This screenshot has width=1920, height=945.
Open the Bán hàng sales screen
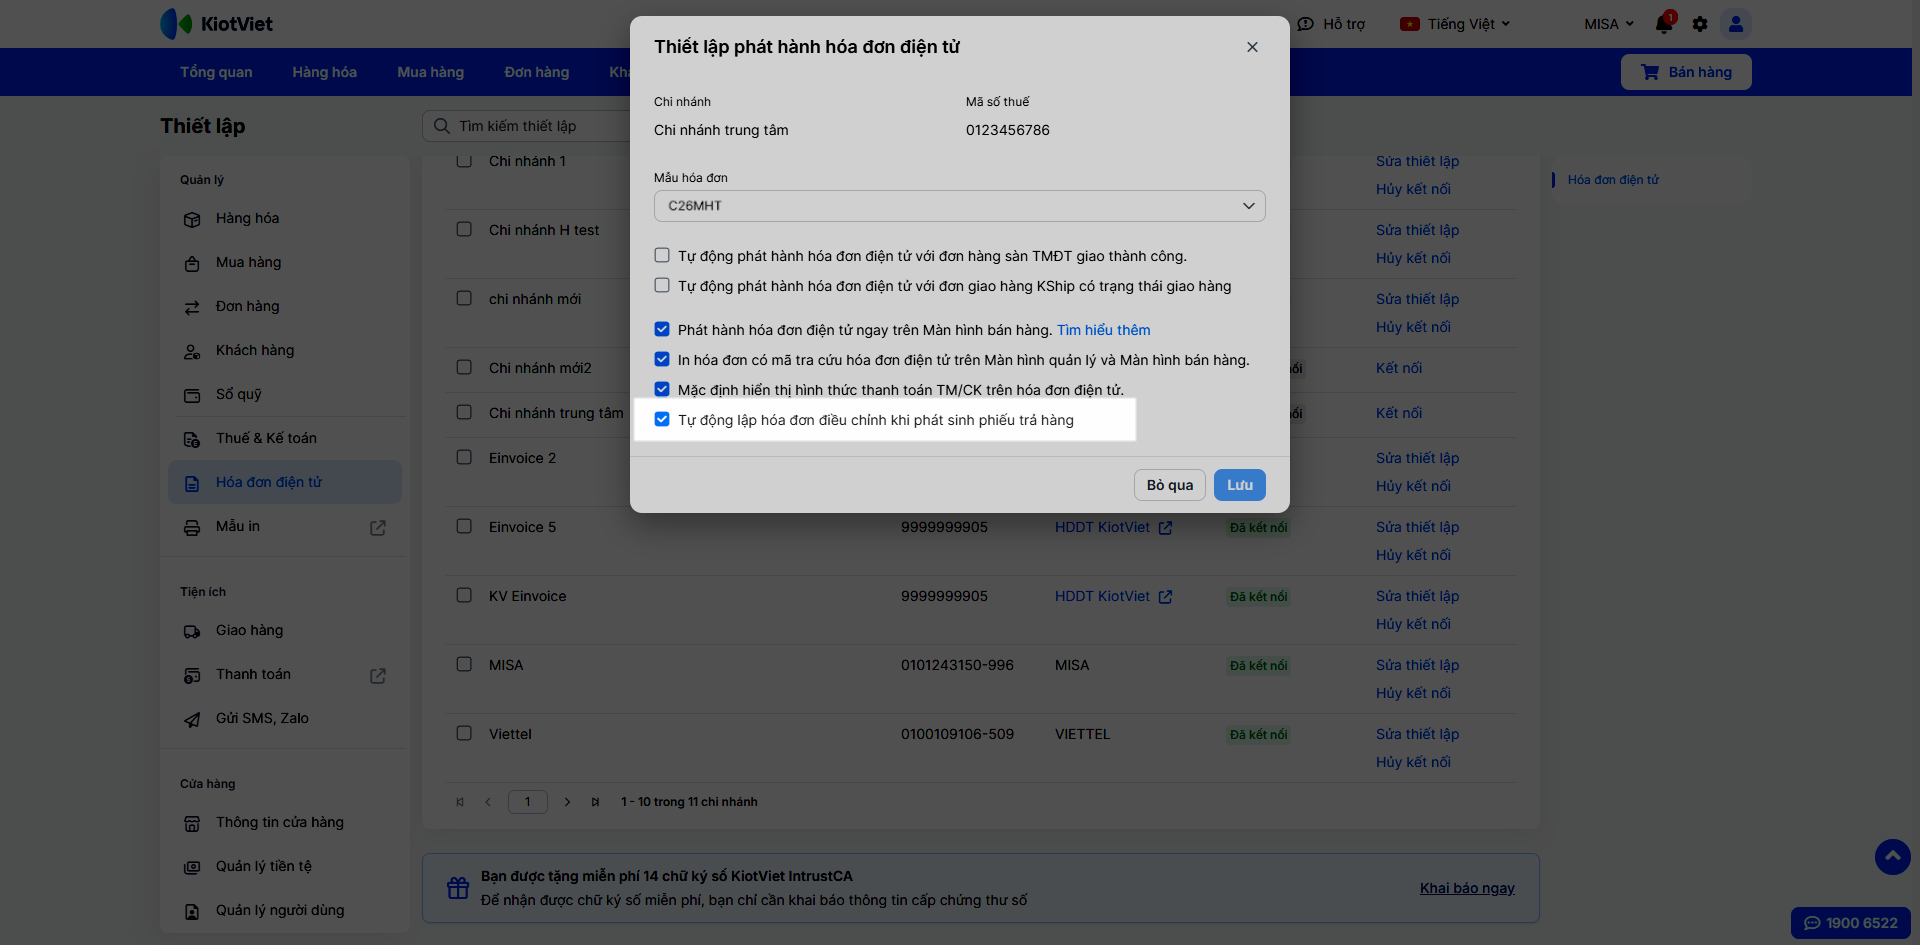pyautogui.click(x=1686, y=72)
